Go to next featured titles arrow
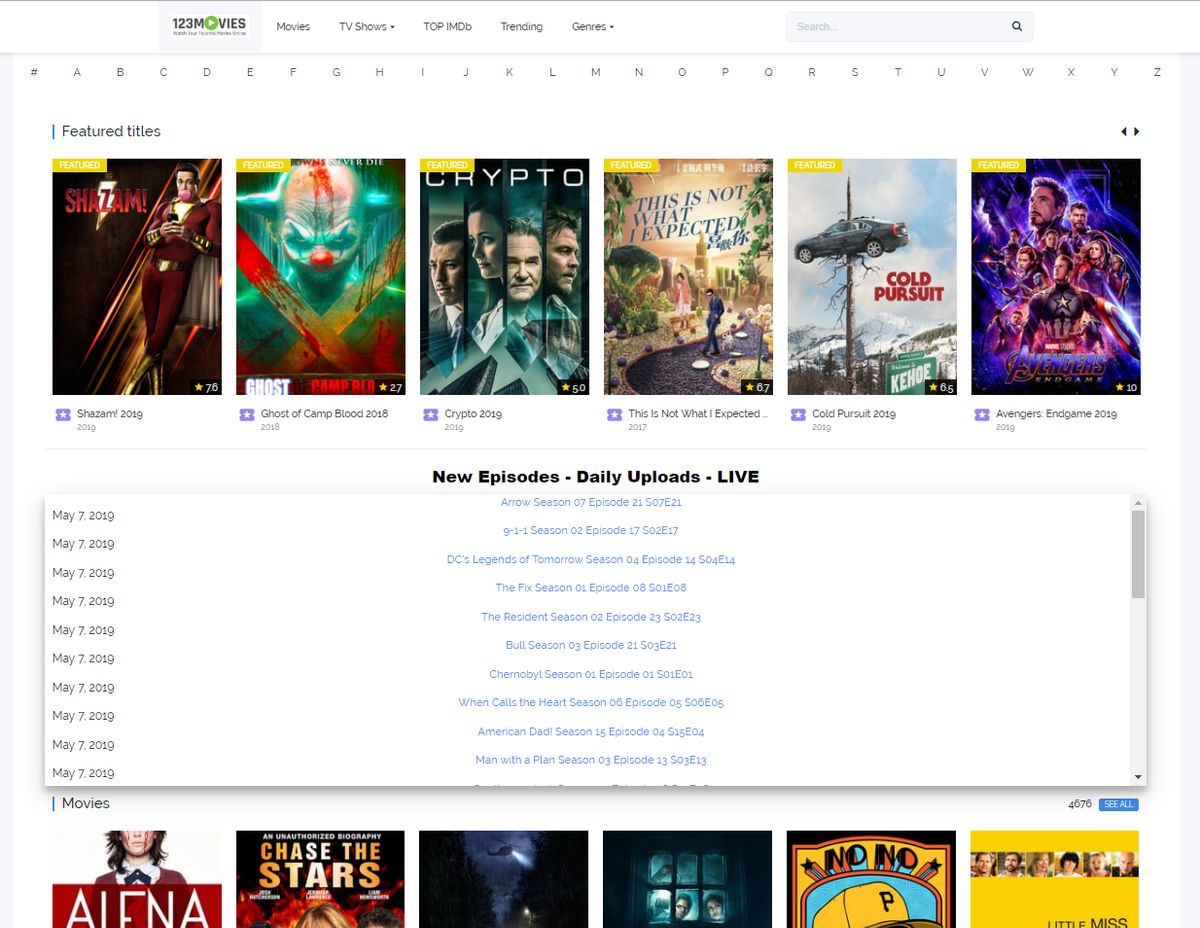The image size is (1200, 928). click(x=1136, y=132)
